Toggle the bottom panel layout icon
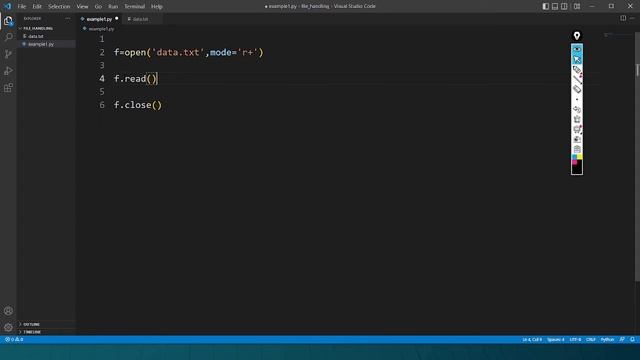The image size is (640, 360). tap(555, 6)
